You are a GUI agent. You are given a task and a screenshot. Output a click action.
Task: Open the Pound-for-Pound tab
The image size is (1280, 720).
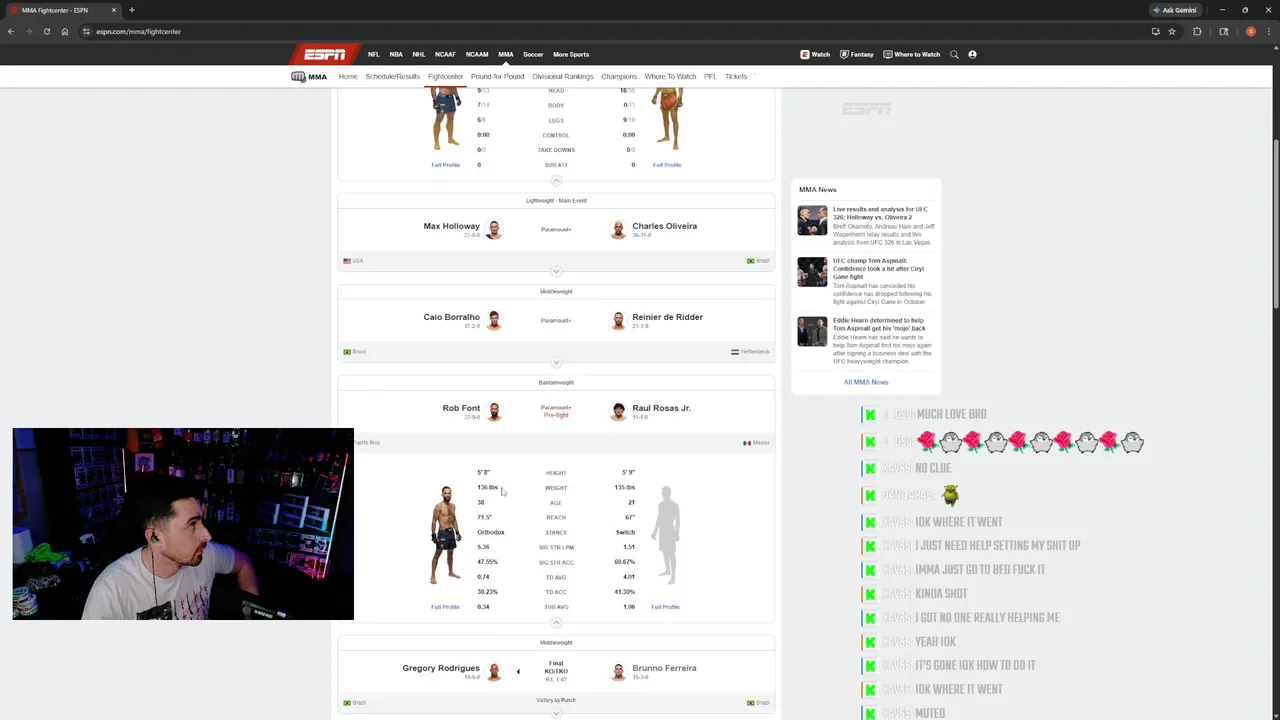[x=497, y=76]
